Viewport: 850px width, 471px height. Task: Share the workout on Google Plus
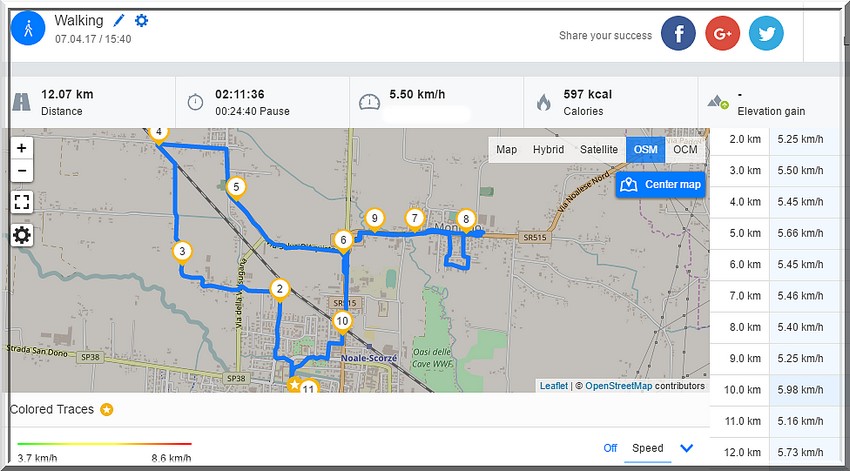(x=722, y=34)
